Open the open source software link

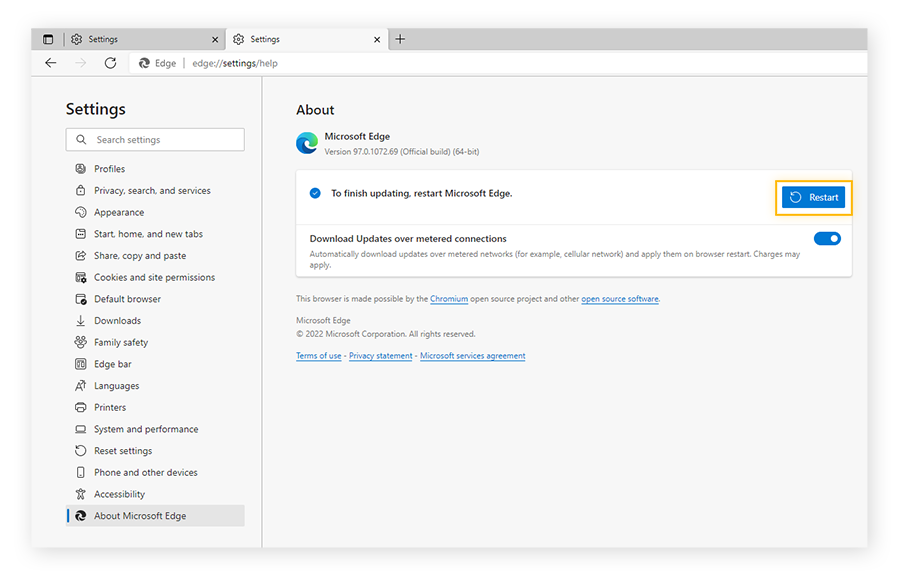pyautogui.click(x=620, y=299)
